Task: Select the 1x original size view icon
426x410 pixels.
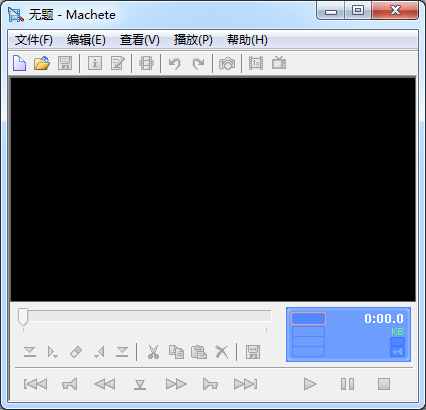Action: 256,63
